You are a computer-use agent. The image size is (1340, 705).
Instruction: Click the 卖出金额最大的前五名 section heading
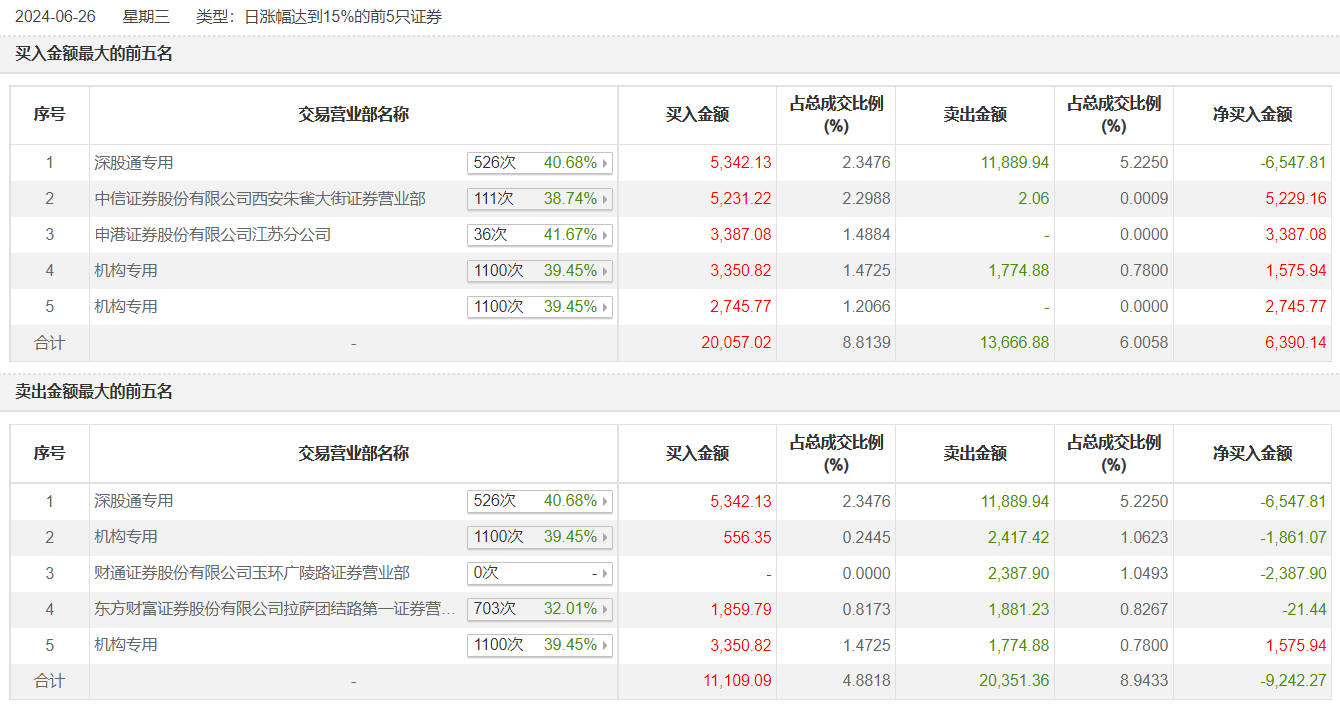[x=94, y=392]
